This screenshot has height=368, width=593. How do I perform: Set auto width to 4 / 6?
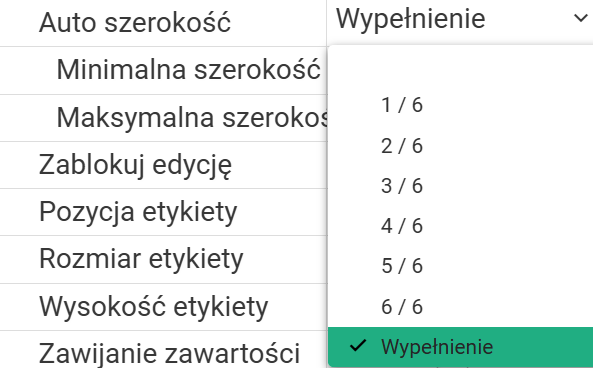[x=460, y=226]
